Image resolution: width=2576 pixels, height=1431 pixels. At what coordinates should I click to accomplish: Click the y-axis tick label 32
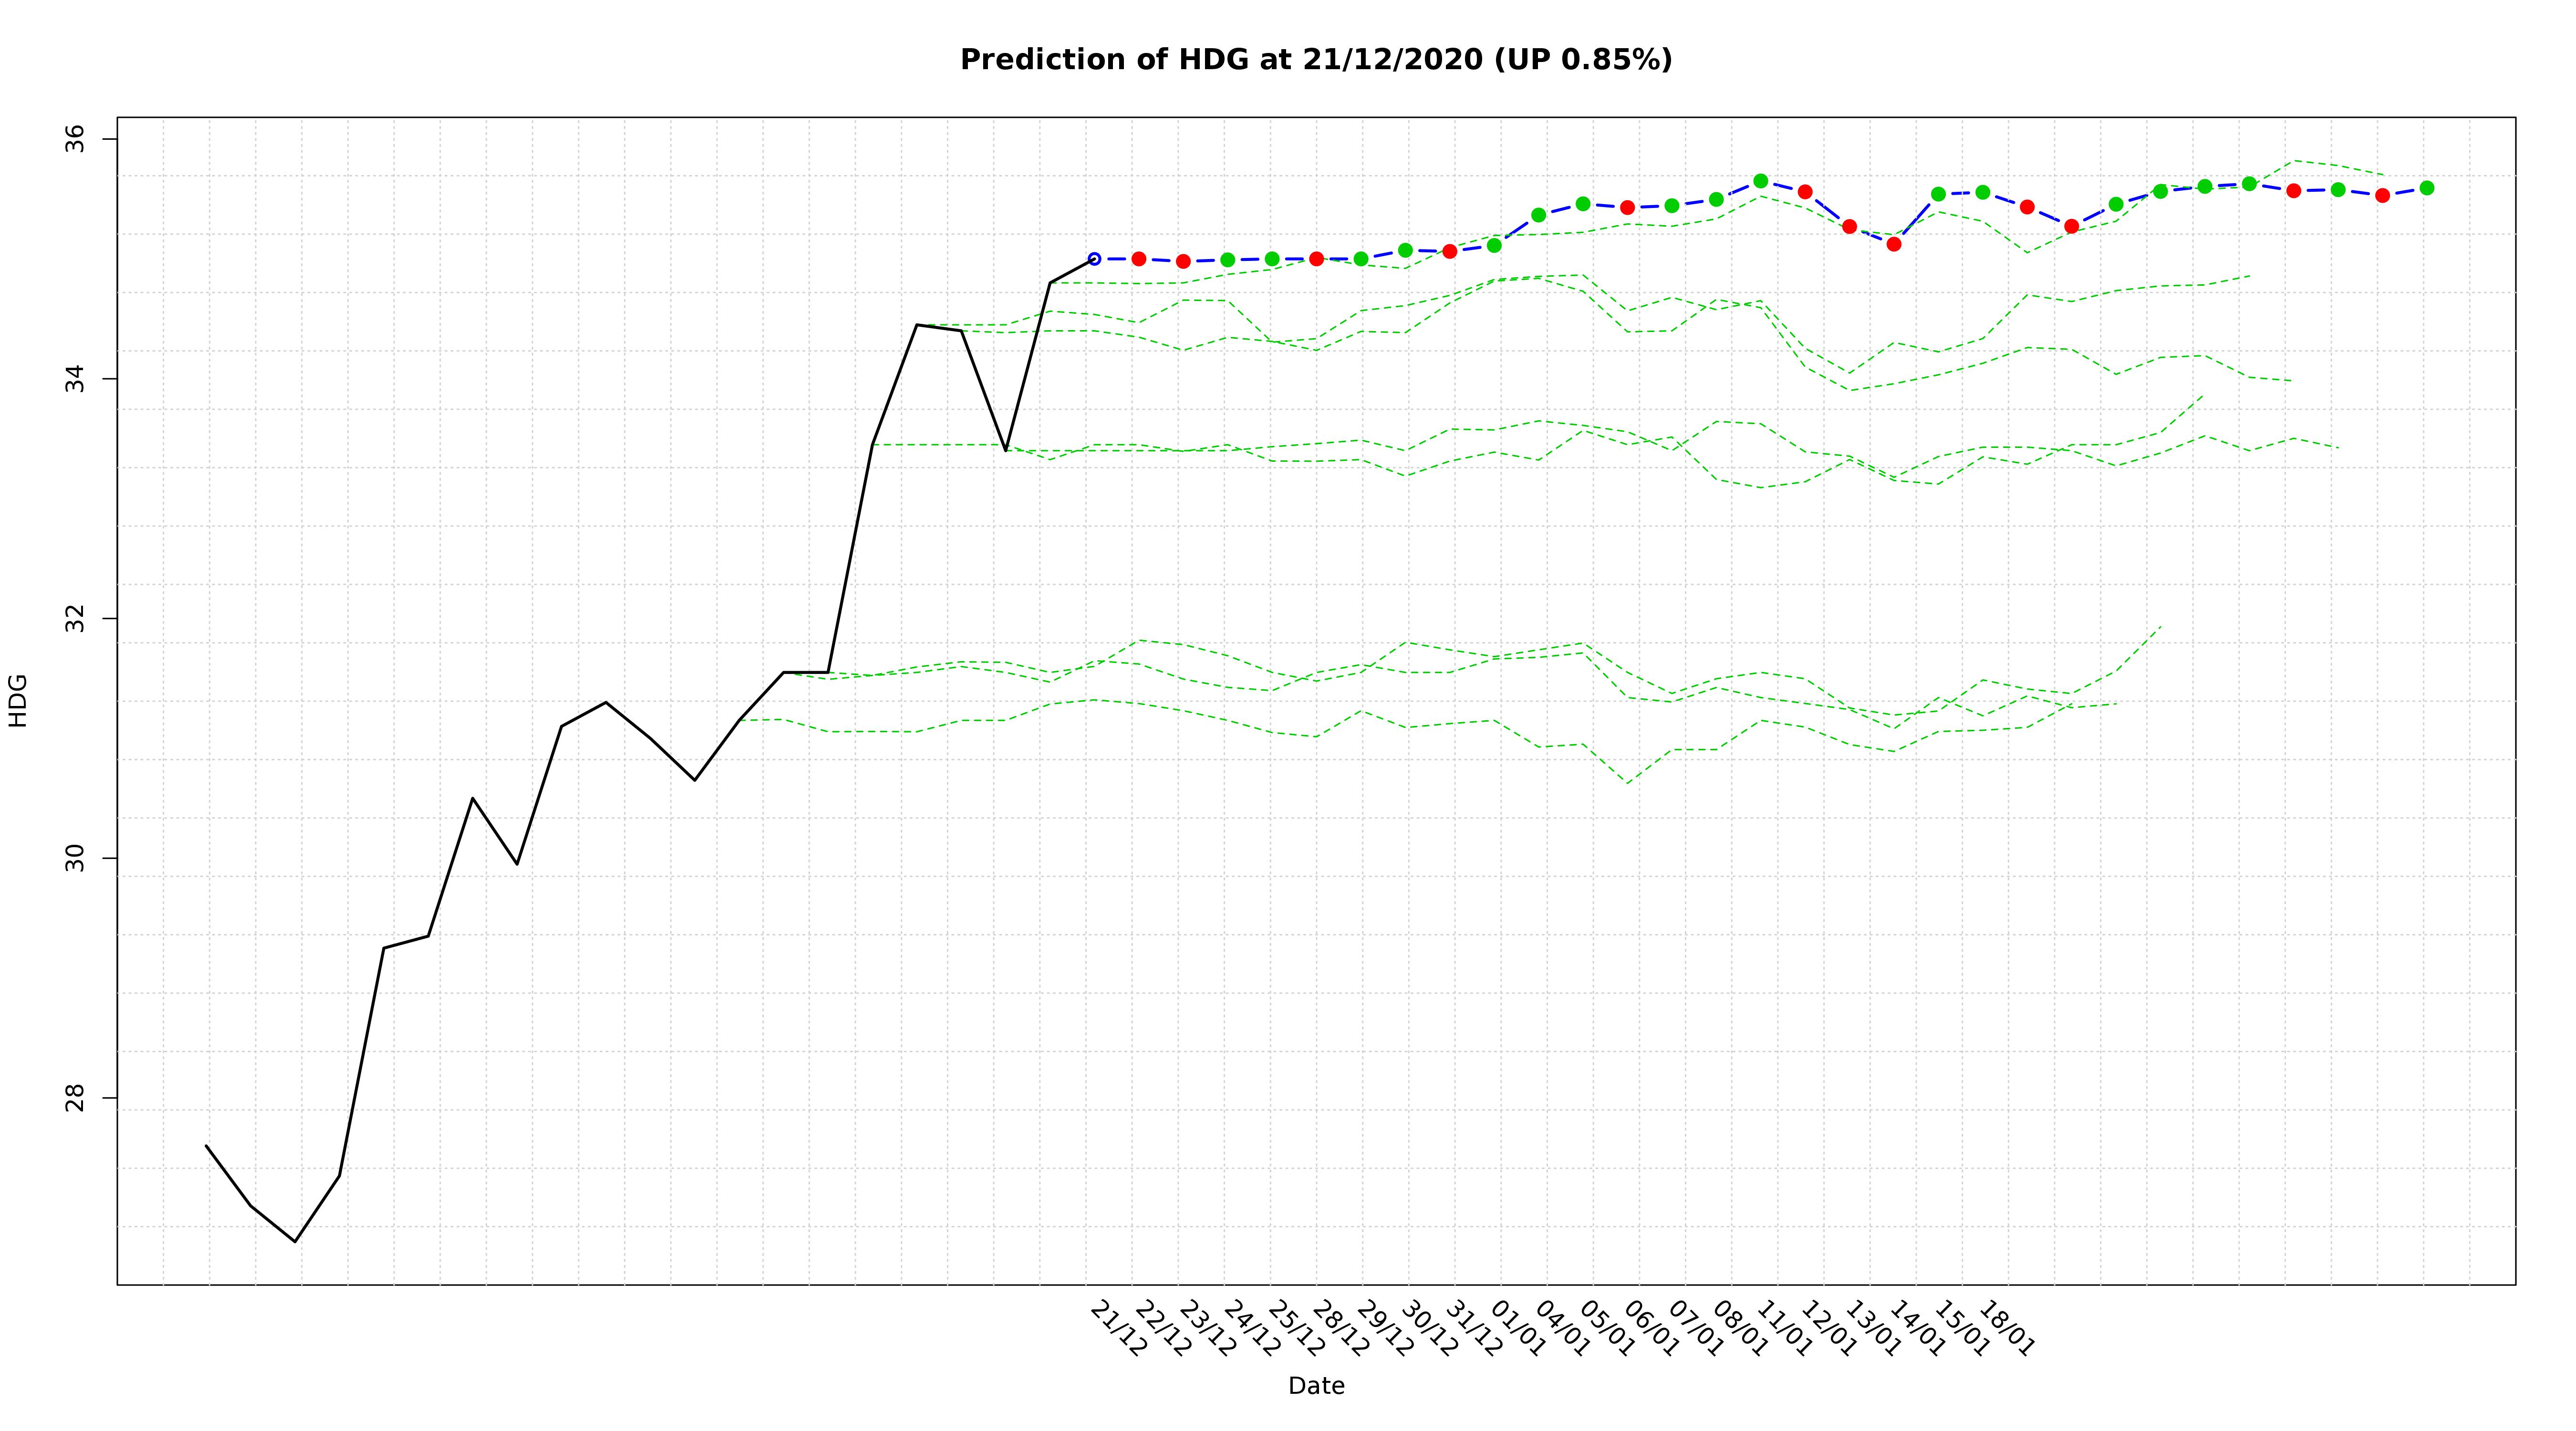point(76,619)
